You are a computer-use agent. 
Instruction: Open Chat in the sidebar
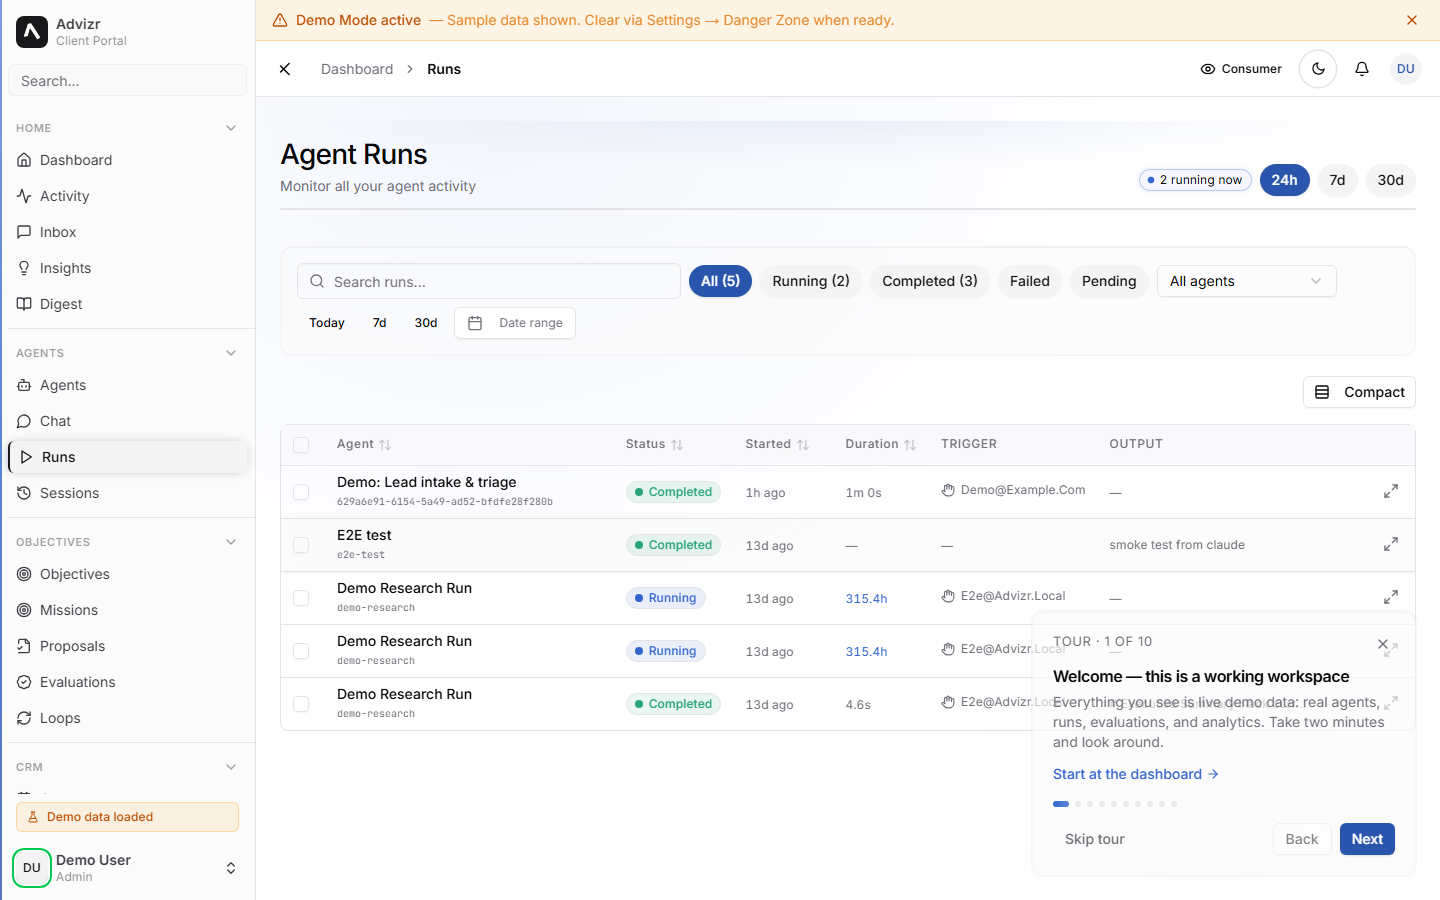coord(127,421)
